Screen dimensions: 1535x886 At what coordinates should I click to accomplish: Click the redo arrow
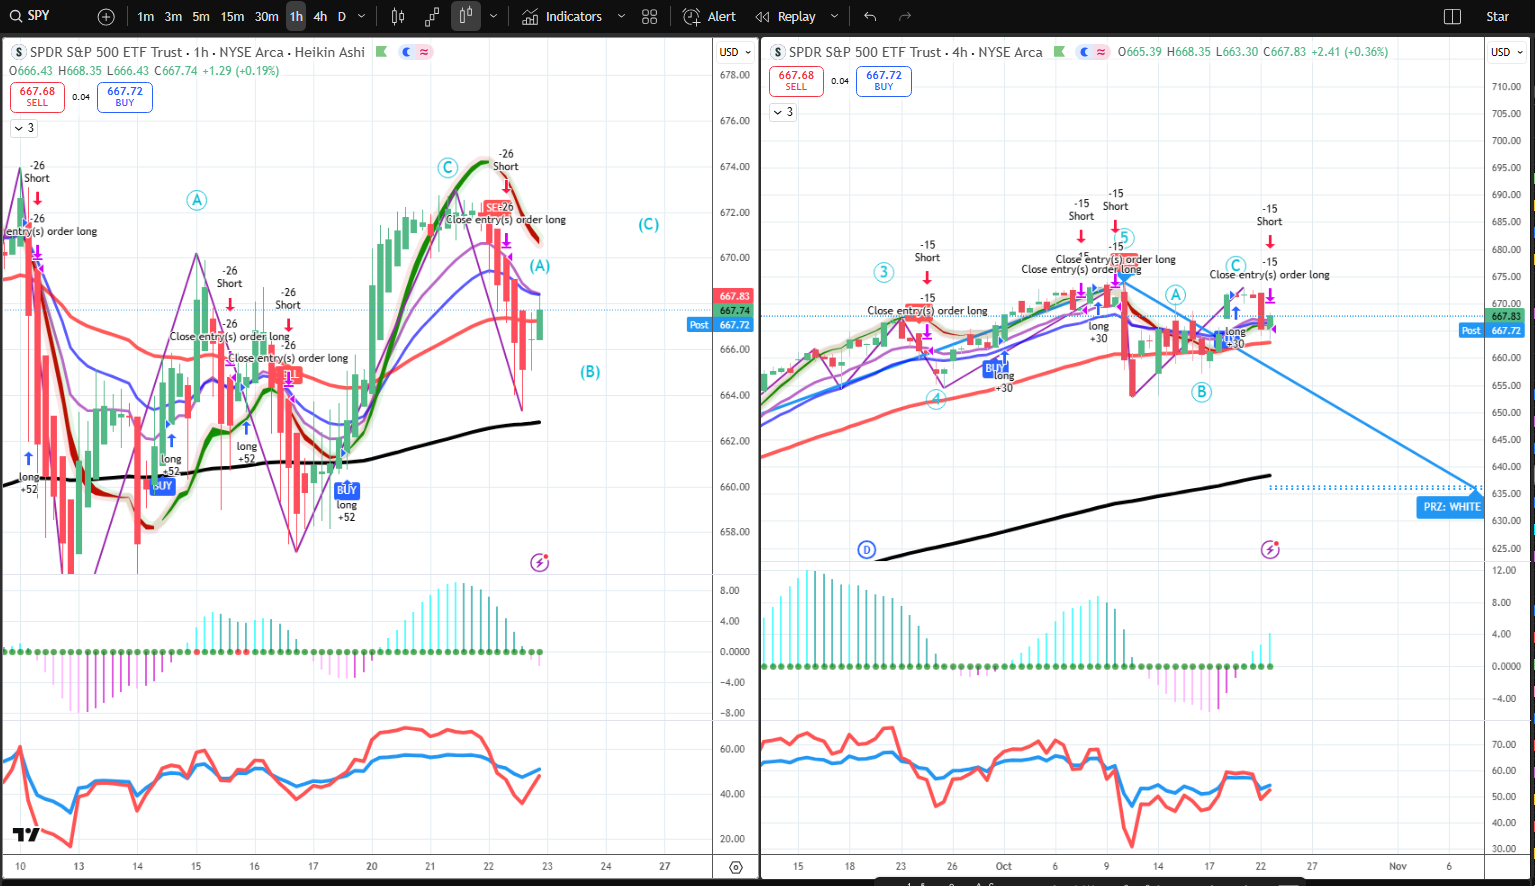click(905, 17)
